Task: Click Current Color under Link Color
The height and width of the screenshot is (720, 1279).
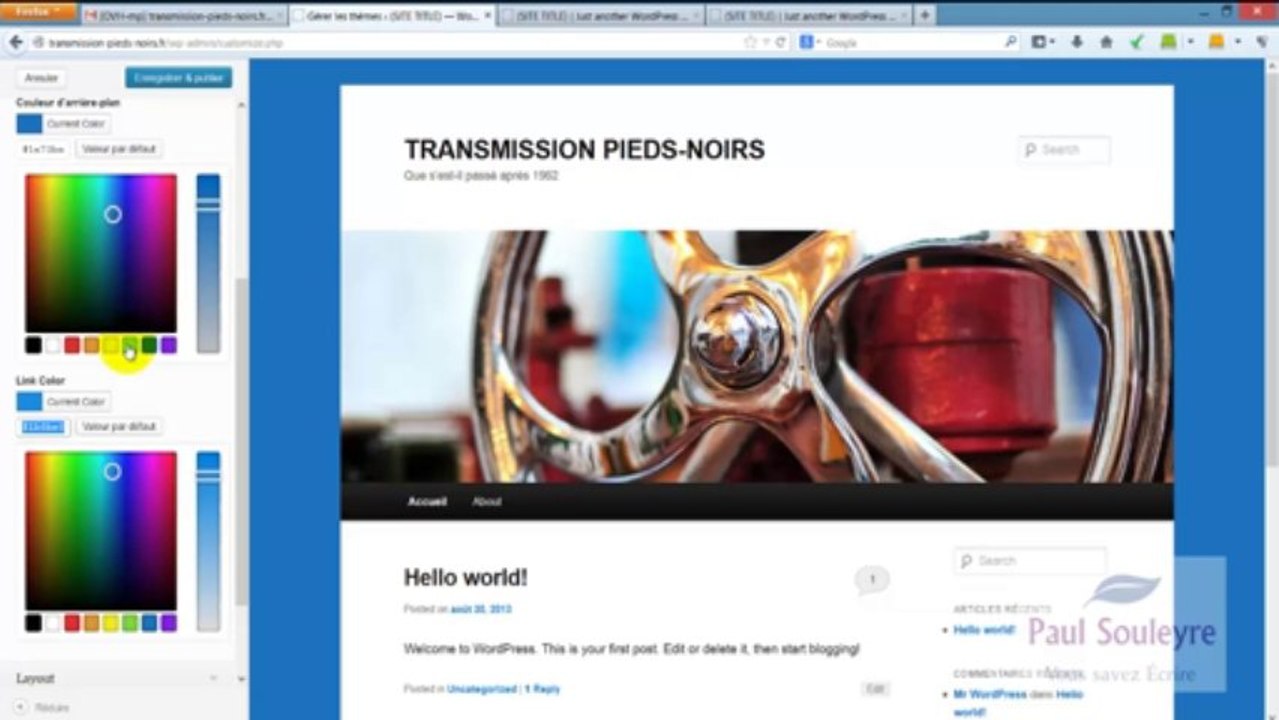Action: point(64,402)
